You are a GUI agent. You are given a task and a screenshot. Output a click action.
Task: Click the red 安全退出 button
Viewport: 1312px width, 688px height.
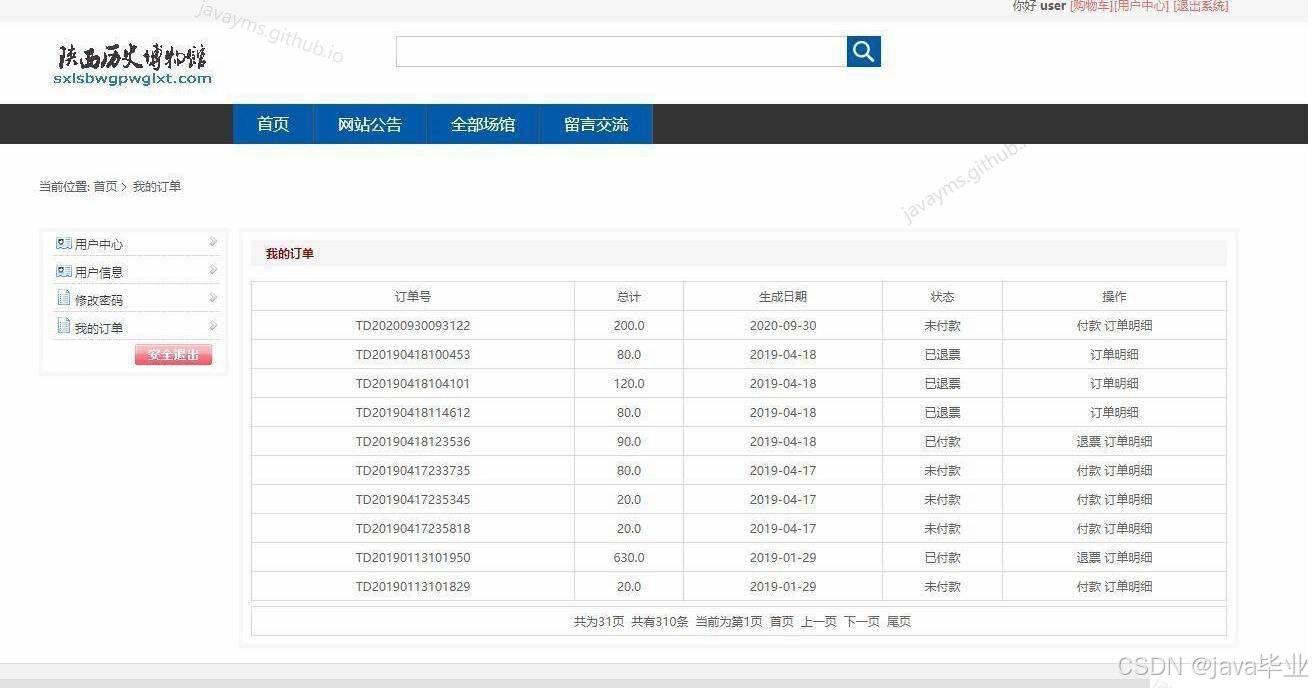tap(173, 355)
